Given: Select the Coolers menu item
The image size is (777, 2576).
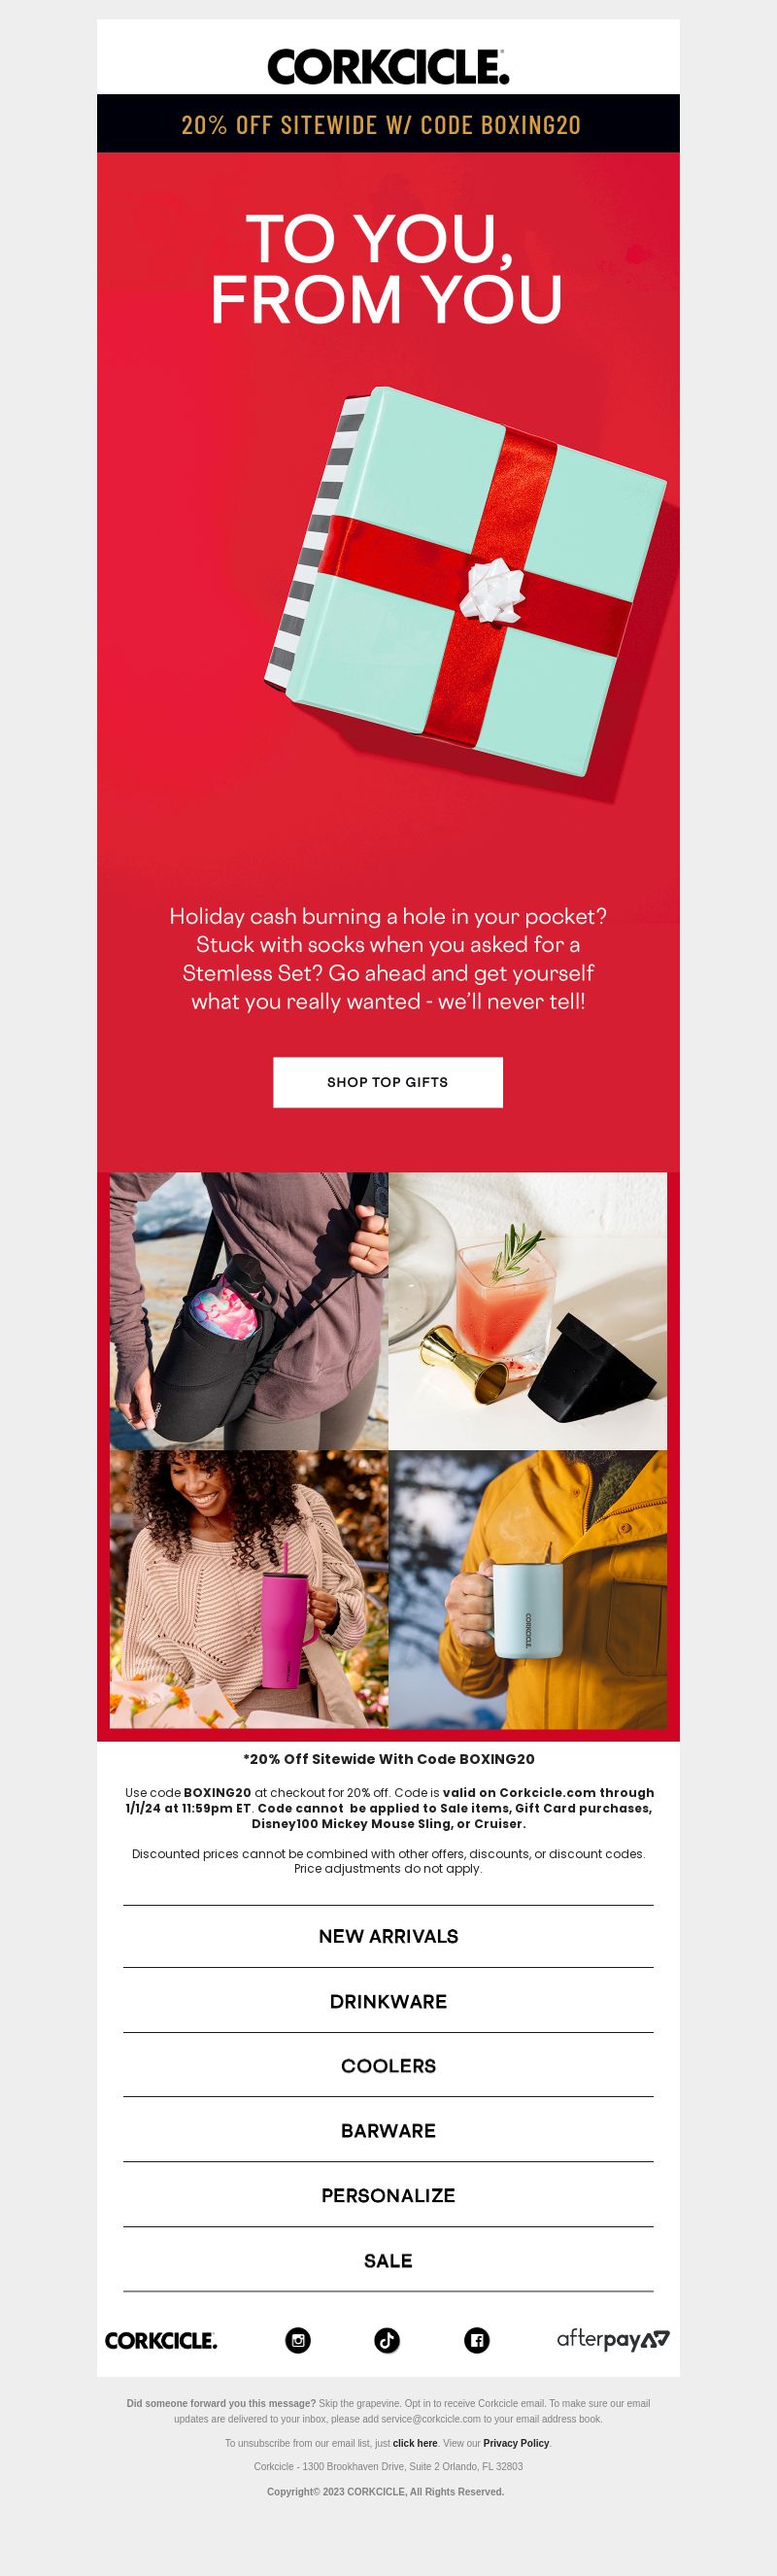Looking at the screenshot, I should [388, 2066].
